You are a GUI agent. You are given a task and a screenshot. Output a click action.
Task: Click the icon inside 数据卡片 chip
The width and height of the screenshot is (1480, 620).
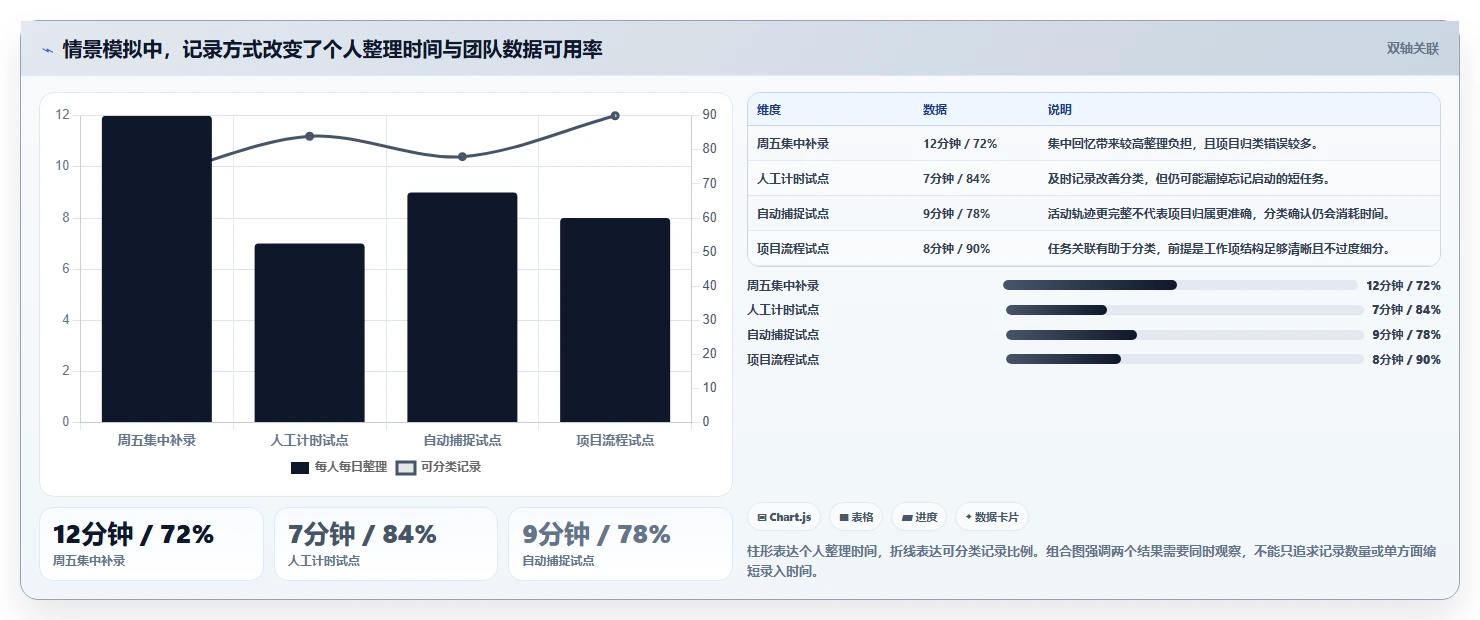tap(969, 517)
